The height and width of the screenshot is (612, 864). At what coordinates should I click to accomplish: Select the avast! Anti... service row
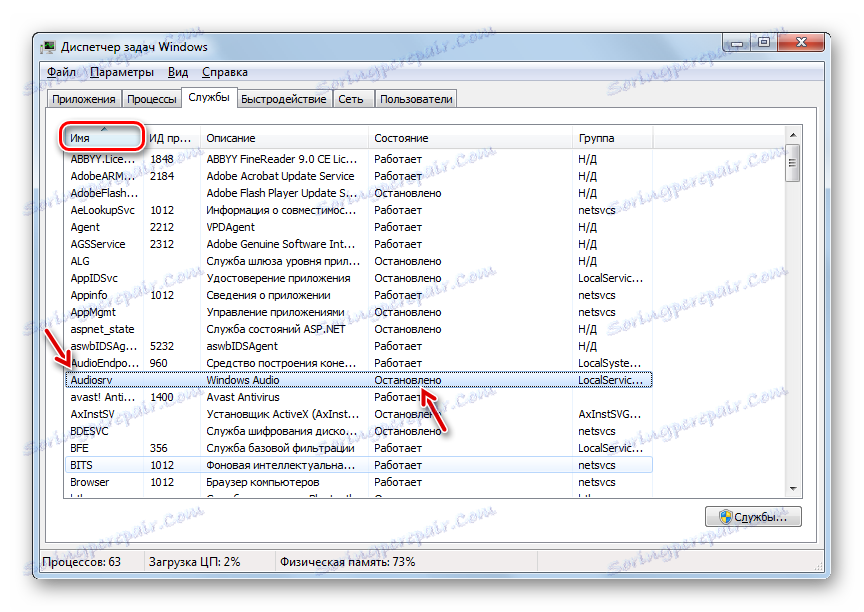coord(358,397)
